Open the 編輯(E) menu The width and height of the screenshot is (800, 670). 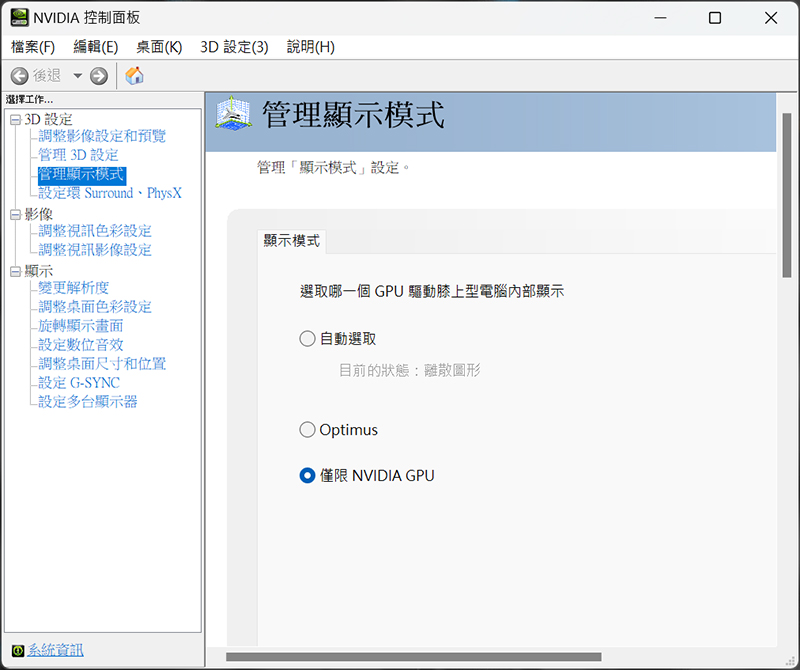coord(95,47)
